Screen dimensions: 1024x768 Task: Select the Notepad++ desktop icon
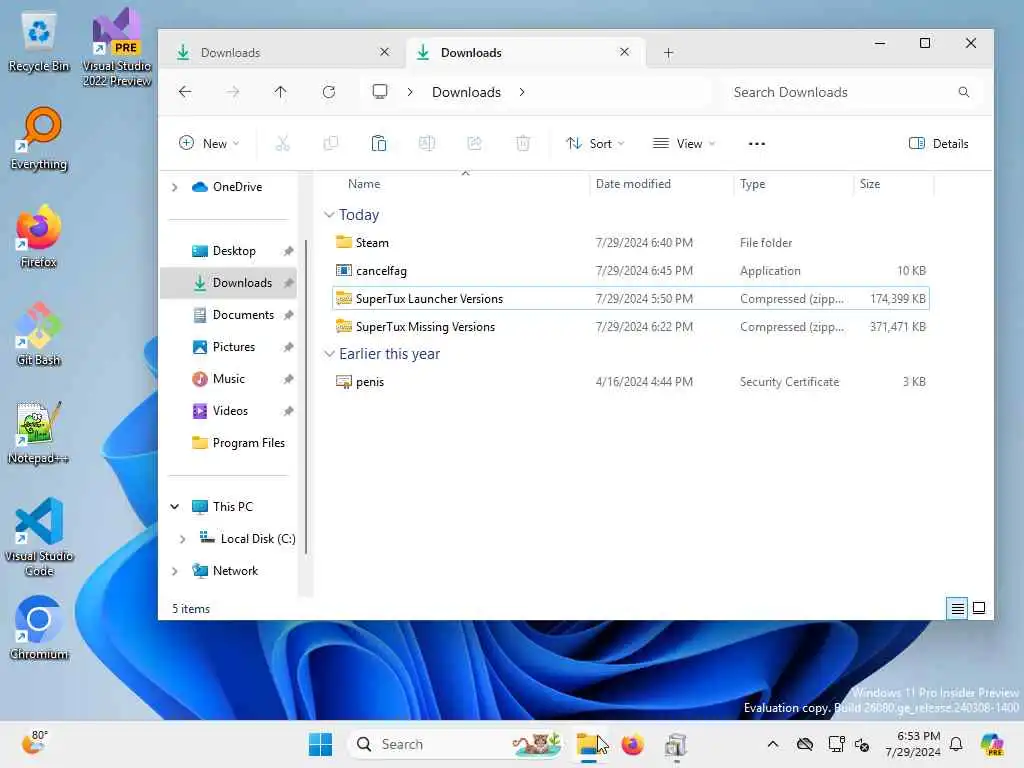(39, 432)
